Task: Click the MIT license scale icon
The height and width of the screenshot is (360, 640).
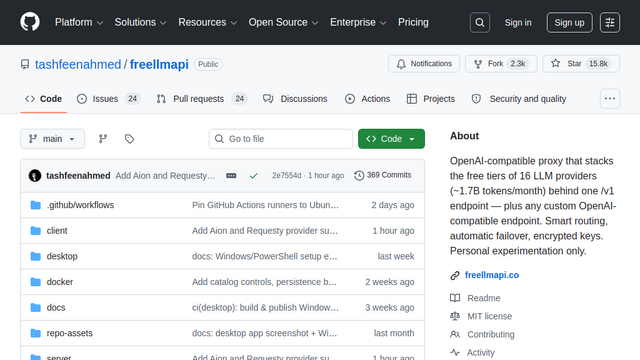Action: [x=455, y=316]
